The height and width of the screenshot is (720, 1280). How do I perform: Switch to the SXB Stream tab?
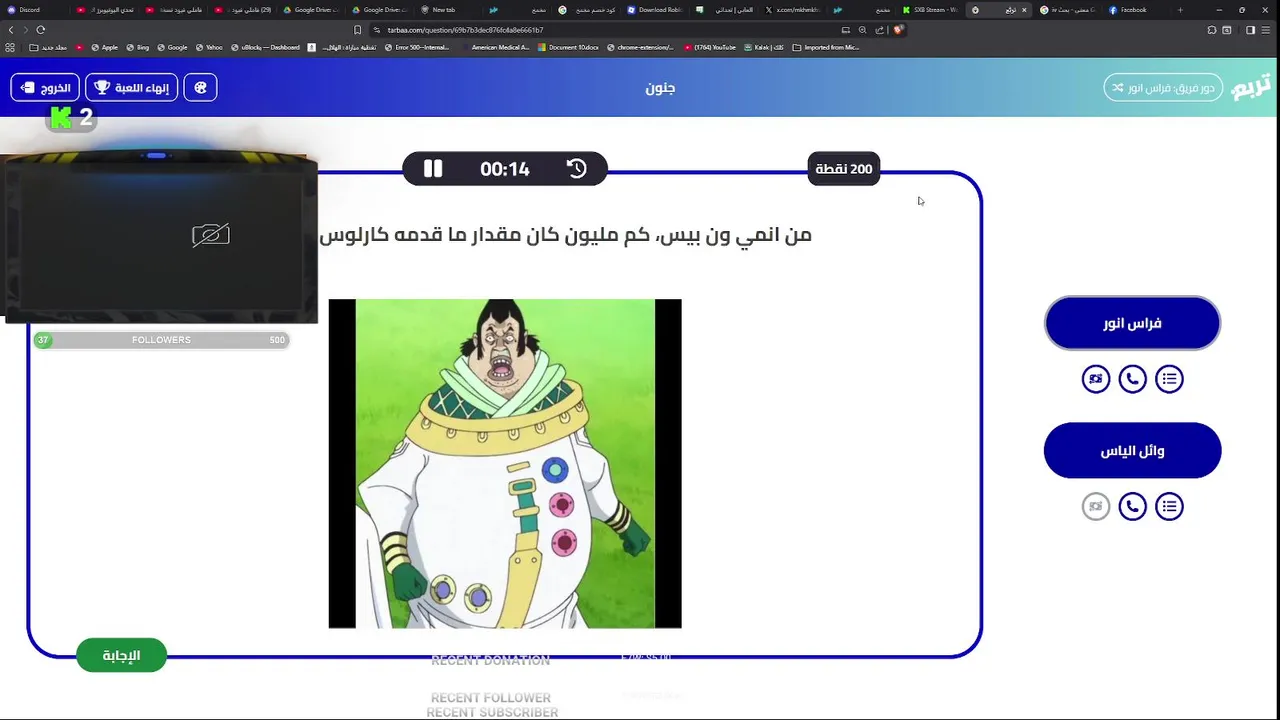929,10
